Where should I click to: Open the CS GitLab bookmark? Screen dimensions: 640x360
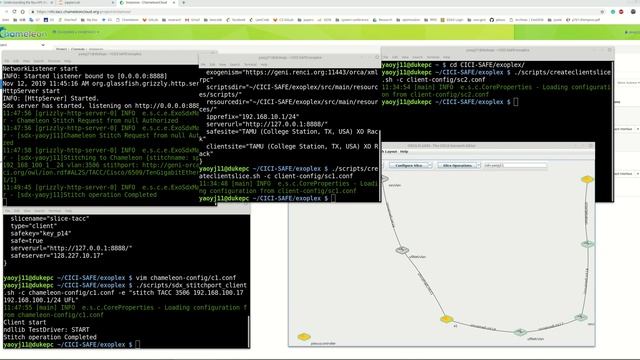click(x=284, y=20)
